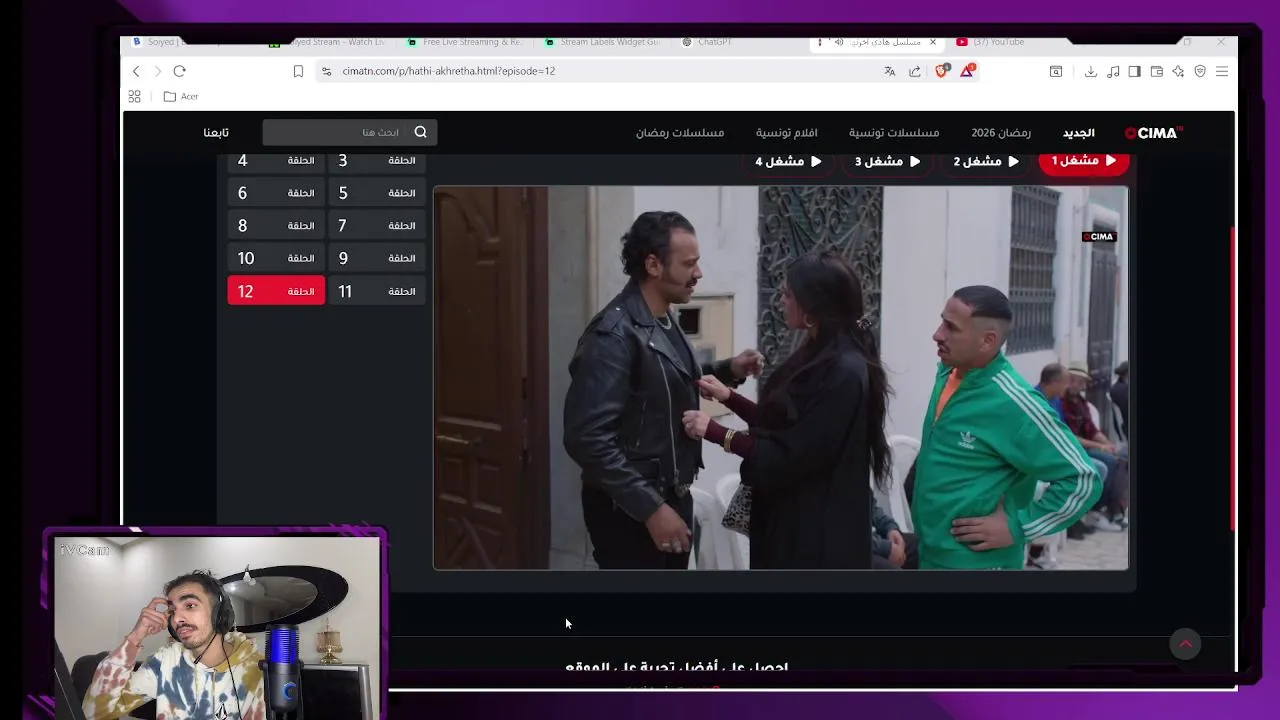1280x720 pixels.
Task: Open مسلسلات رمضان menu item
Action: click(680, 133)
